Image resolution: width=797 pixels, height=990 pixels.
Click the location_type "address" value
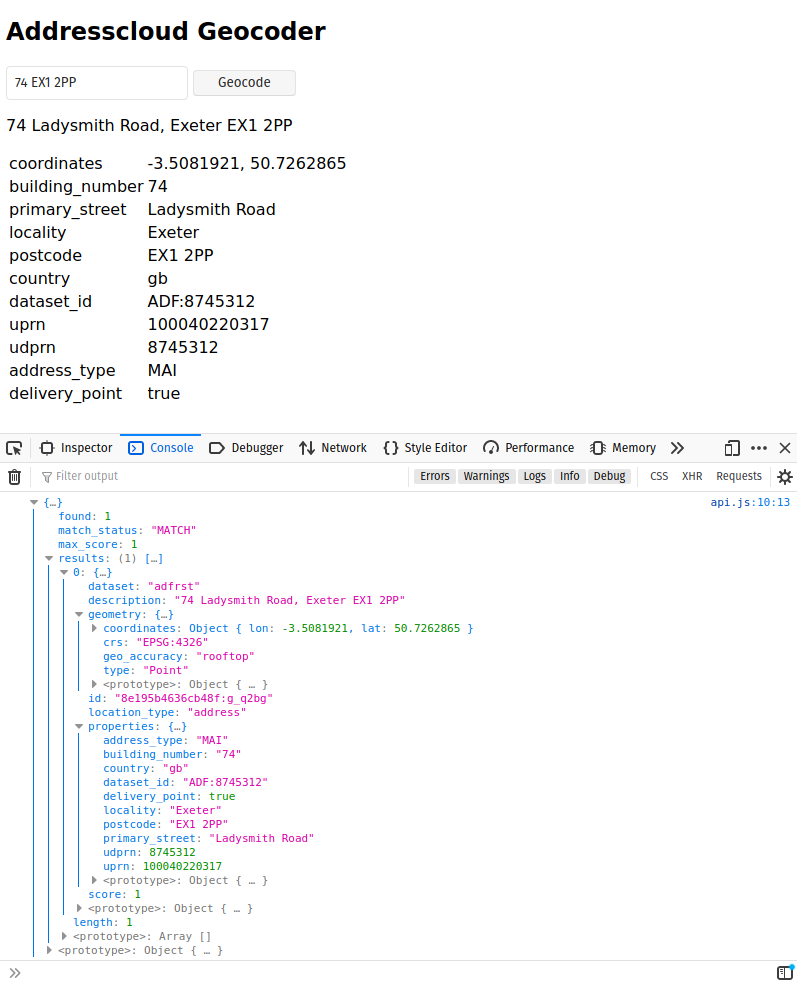217,712
